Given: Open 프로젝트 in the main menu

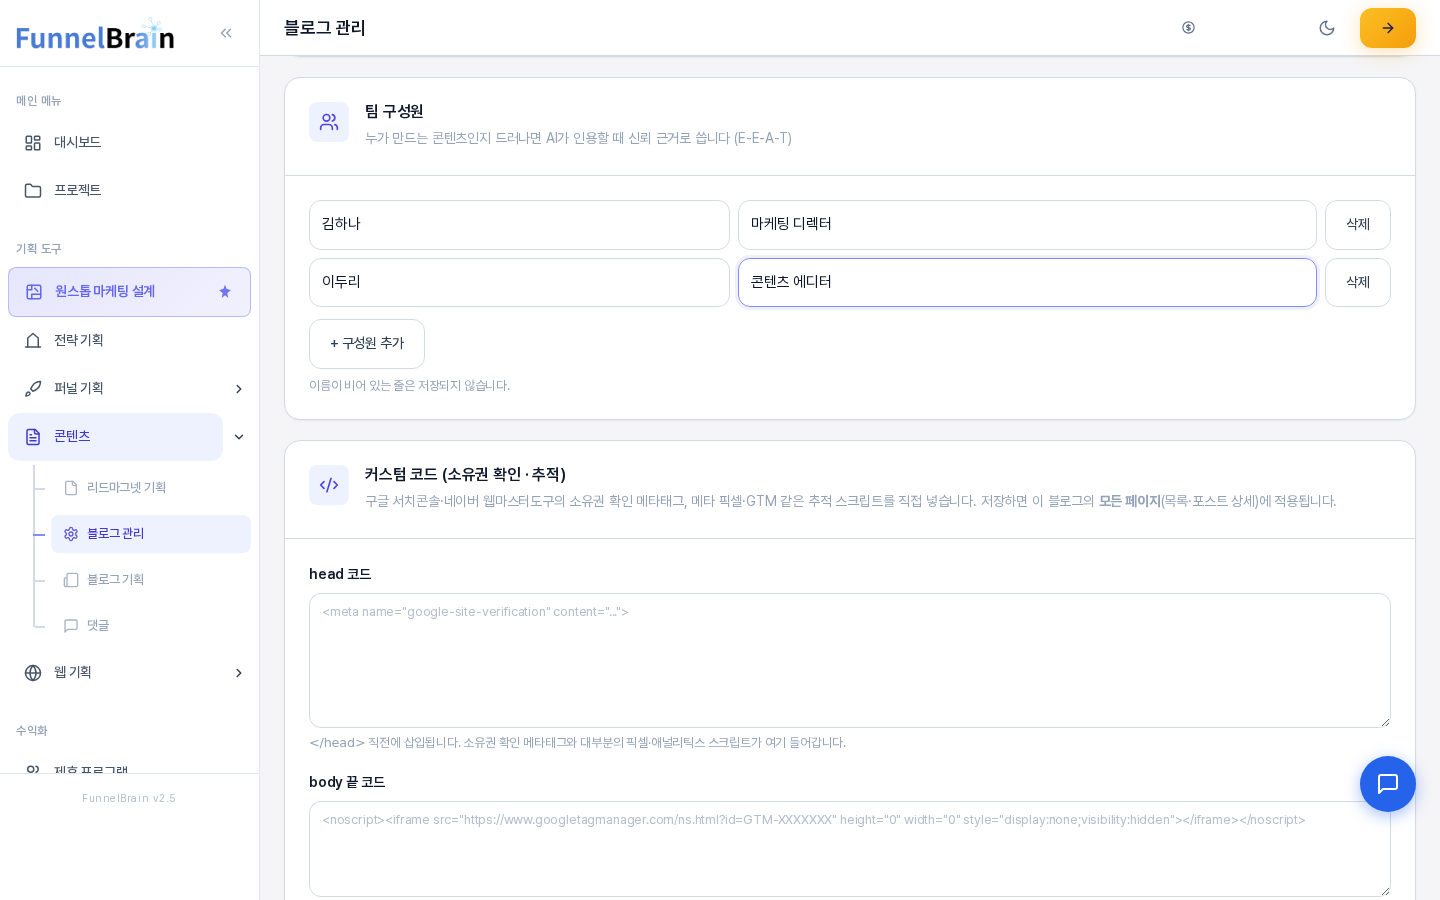Looking at the screenshot, I should 130,191.
